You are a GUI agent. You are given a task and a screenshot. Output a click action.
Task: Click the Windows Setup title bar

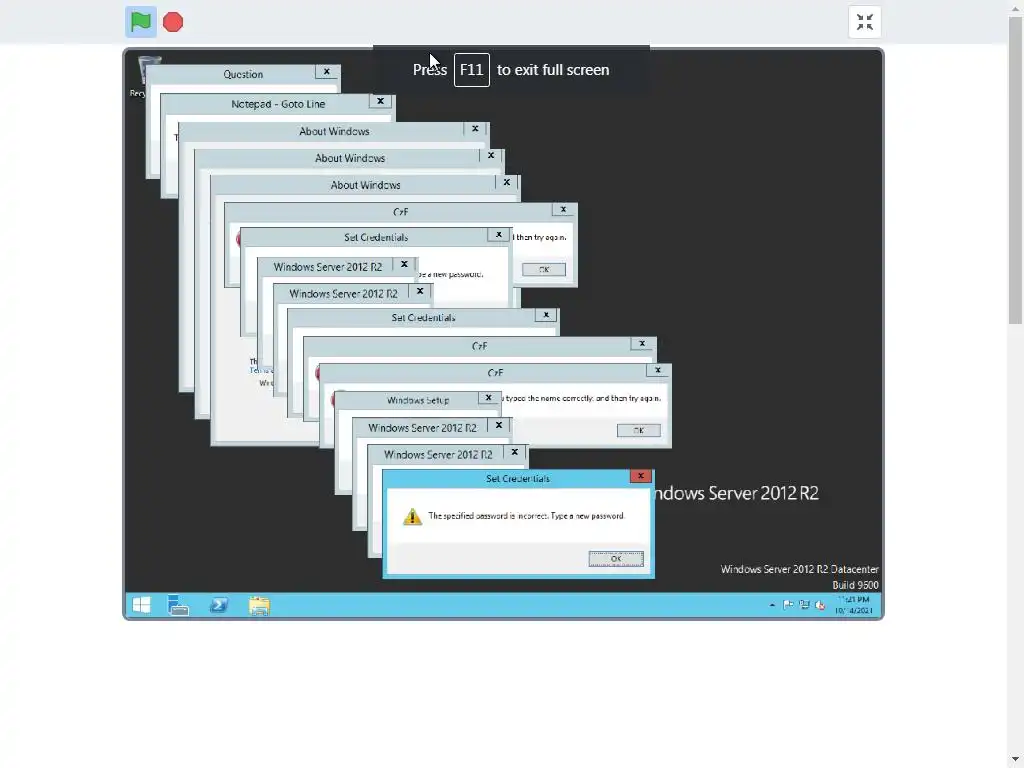pos(417,400)
